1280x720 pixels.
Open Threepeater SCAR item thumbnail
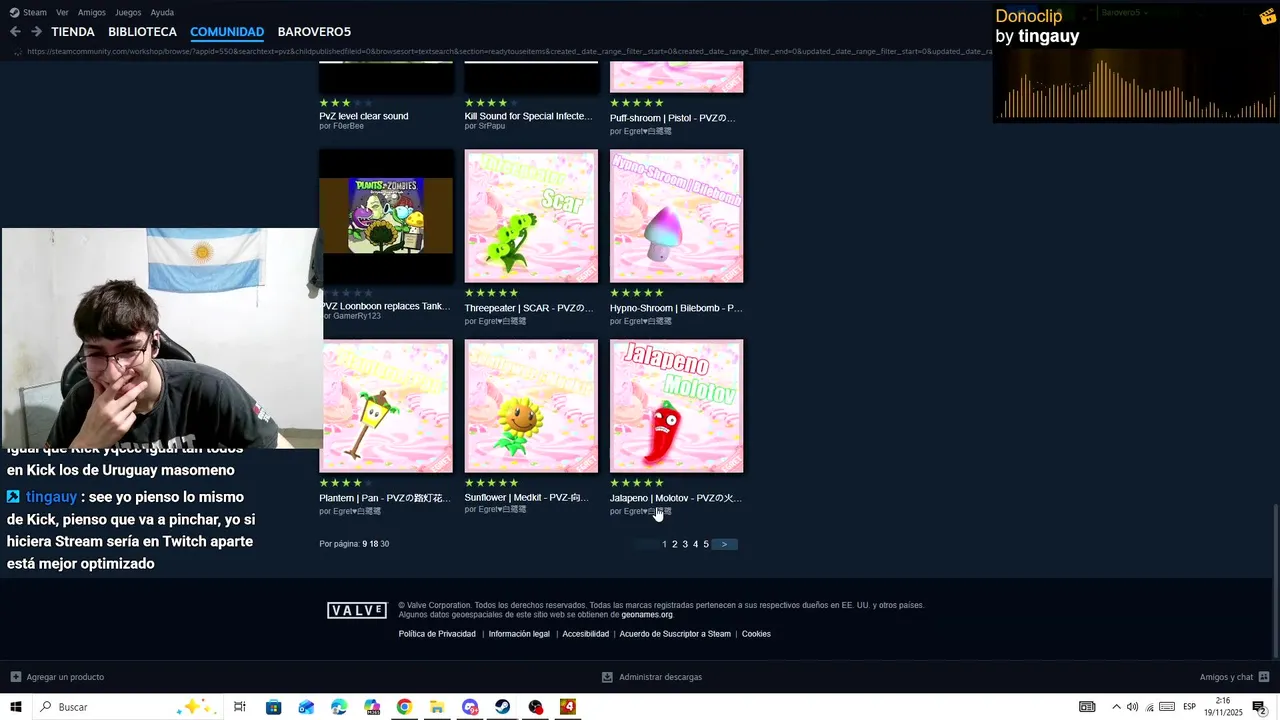click(531, 216)
